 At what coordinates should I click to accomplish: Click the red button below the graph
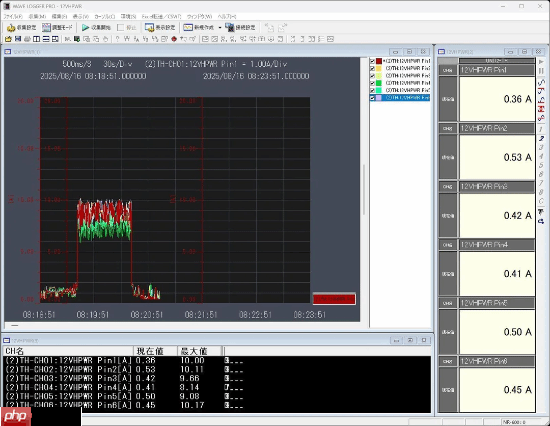point(334,299)
